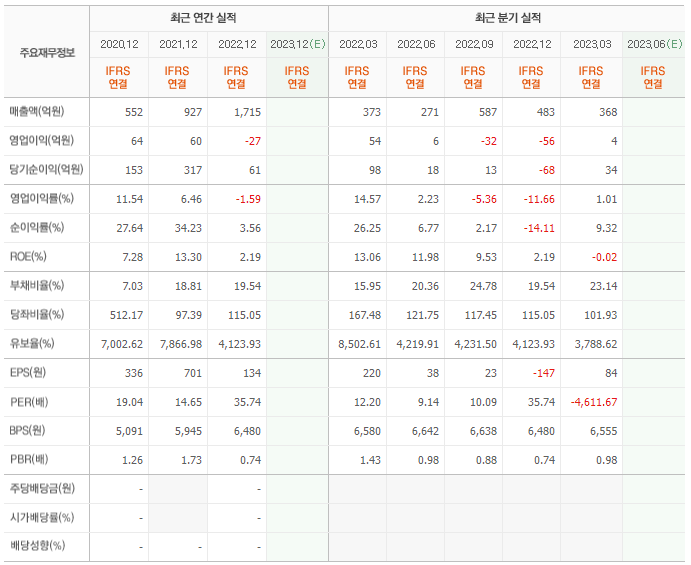The image size is (691, 565).
Task: Select the 순이익률(%) row label
Action: coord(37,228)
